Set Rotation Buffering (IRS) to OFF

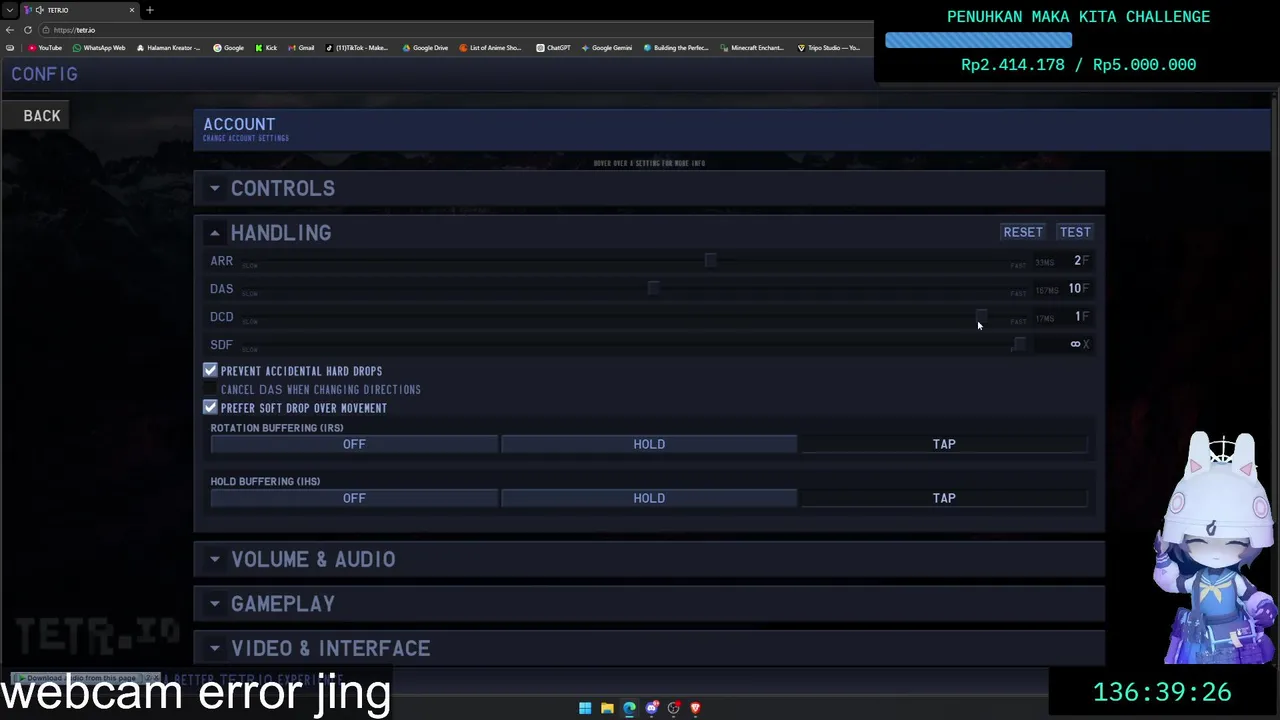pyautogui.click(x=354, y=444)
